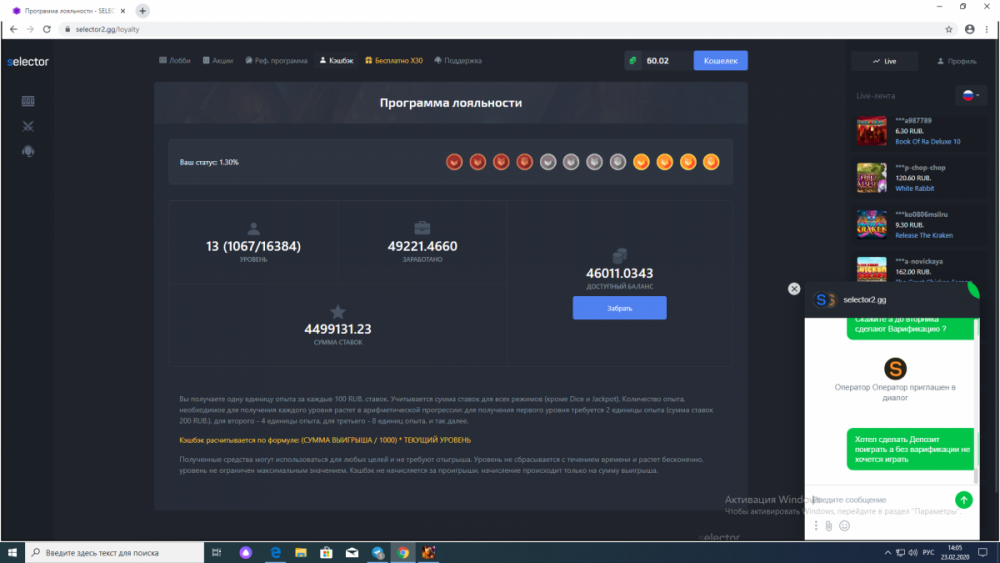Click the selector logo in top-left
The height and width of the screenshot is (563, 1000).
[x=28, y=61]
